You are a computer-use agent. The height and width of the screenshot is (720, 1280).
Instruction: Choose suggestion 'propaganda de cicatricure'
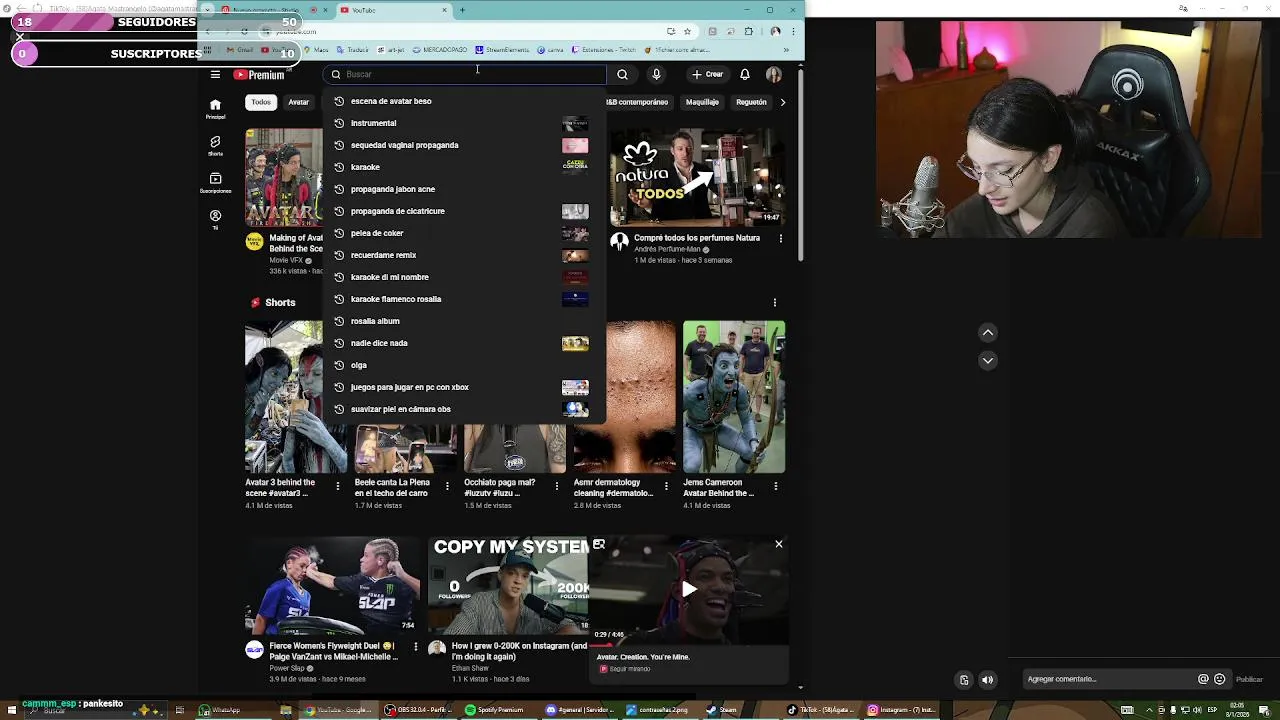(x=464, y=211)
